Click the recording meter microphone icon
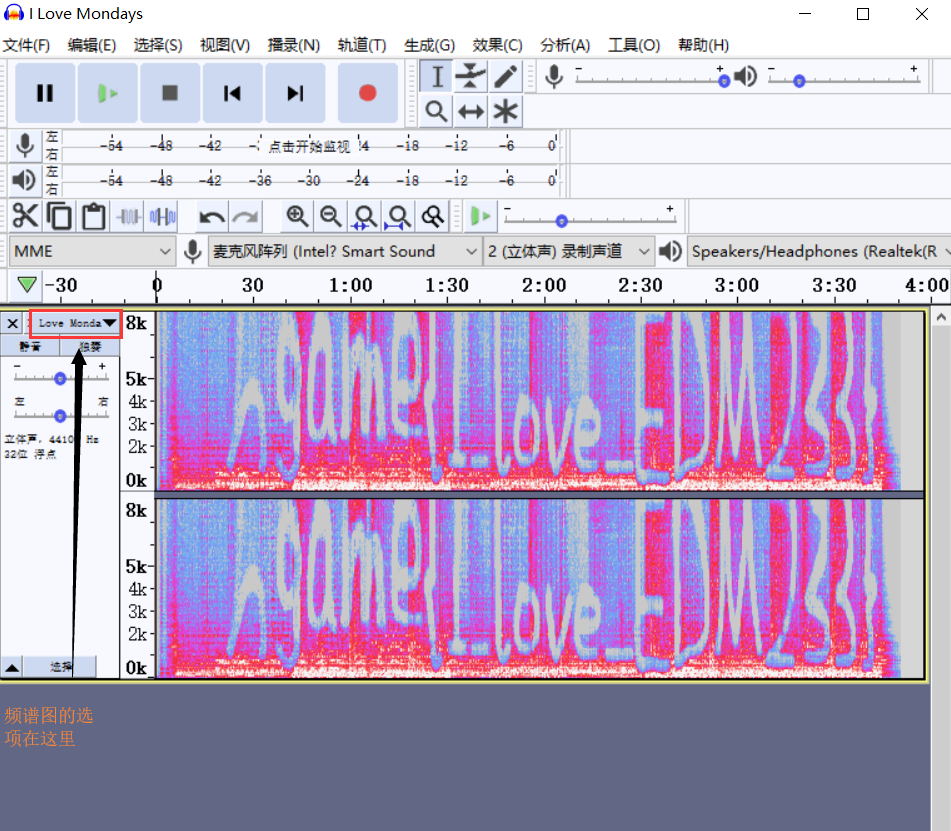Image resolution: width=951 pixels, height=831 pixels. pyautogui.click(x=25, y=146)
